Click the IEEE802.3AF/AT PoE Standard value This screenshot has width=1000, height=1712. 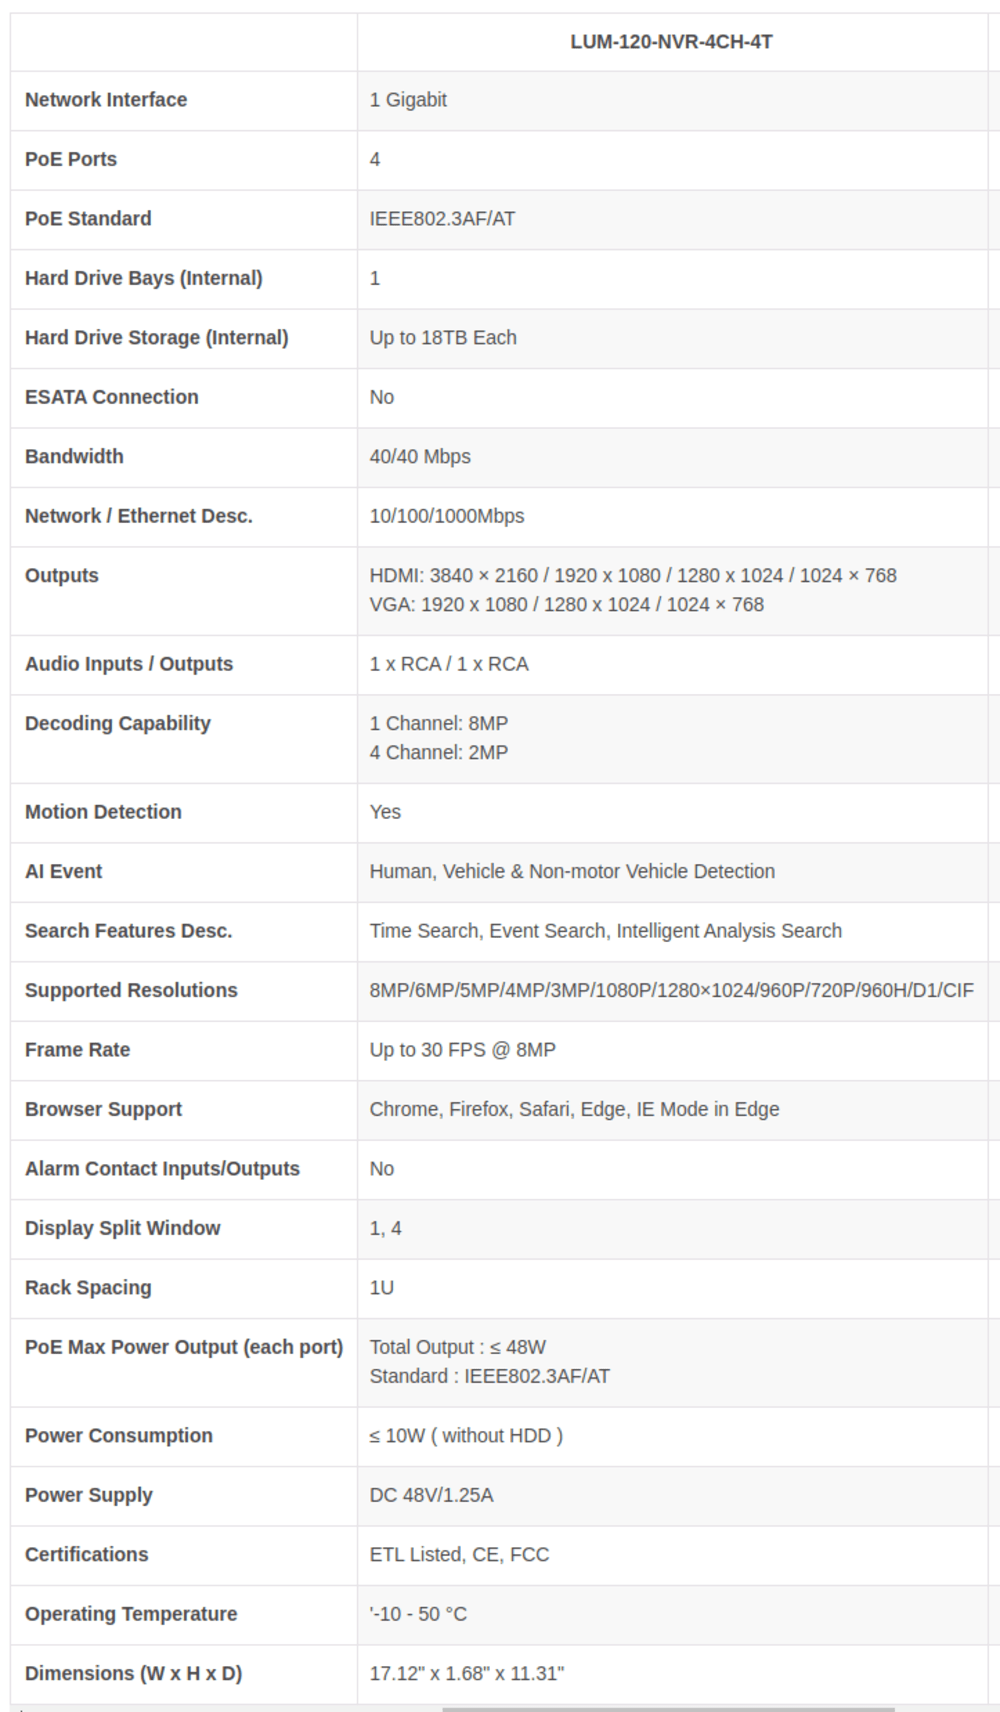[x=442, y=219]
